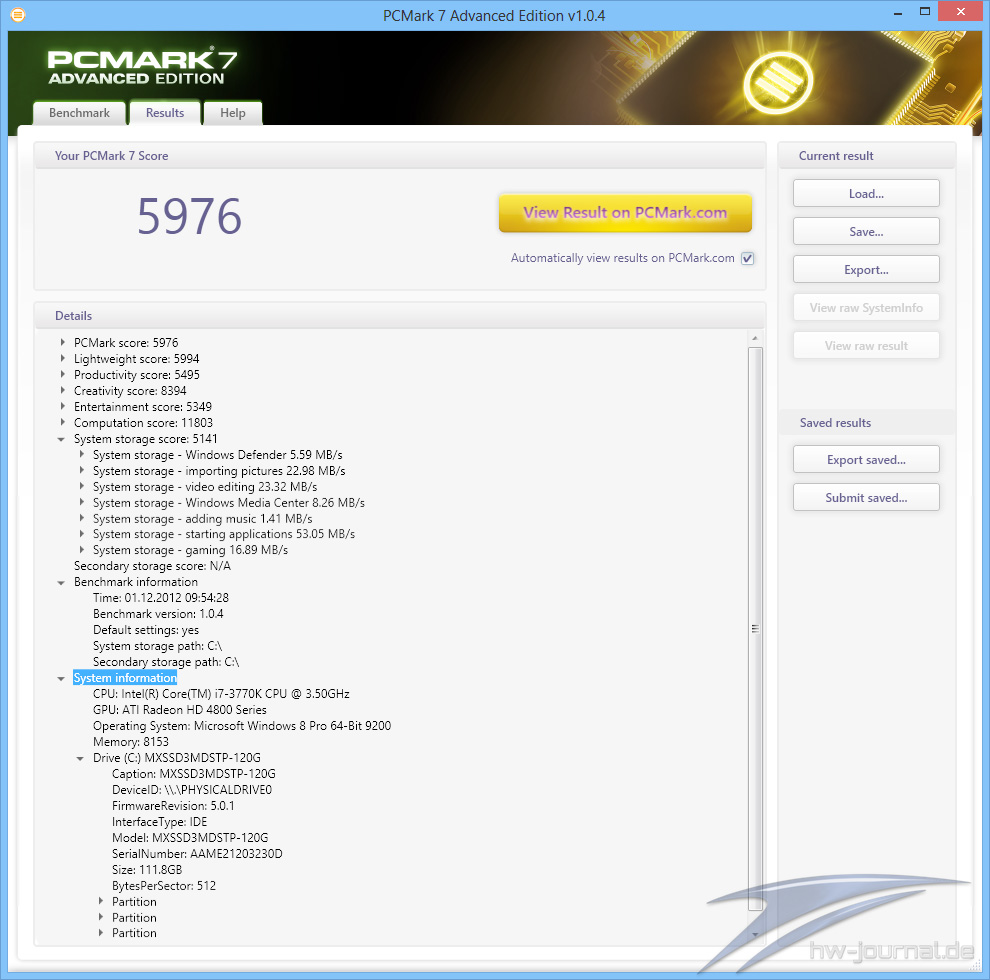Expand the Productivity score: 5495 row
Image resolution: width=990 pixels, height=980 pixels.
pyautogui.click(x=63, y=374)
